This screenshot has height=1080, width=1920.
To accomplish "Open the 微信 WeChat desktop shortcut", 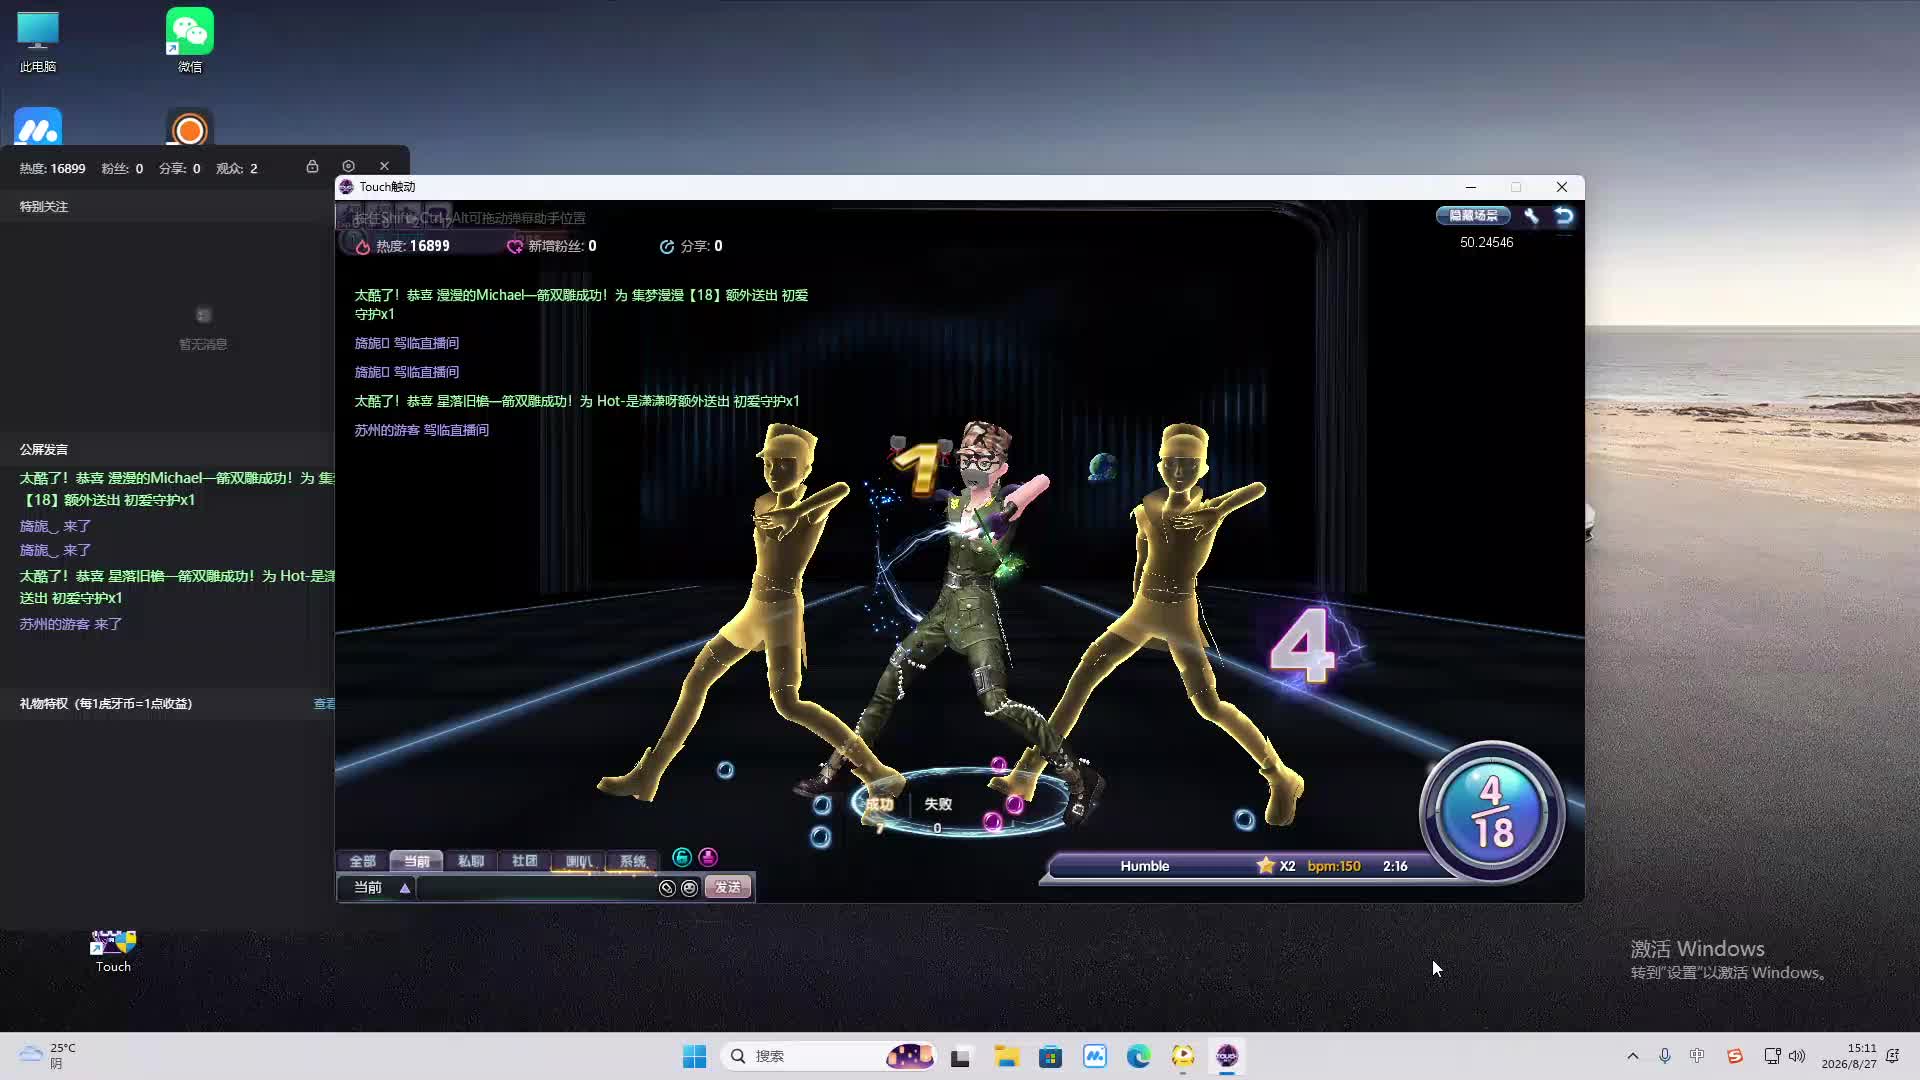I will tap(190, 41).
